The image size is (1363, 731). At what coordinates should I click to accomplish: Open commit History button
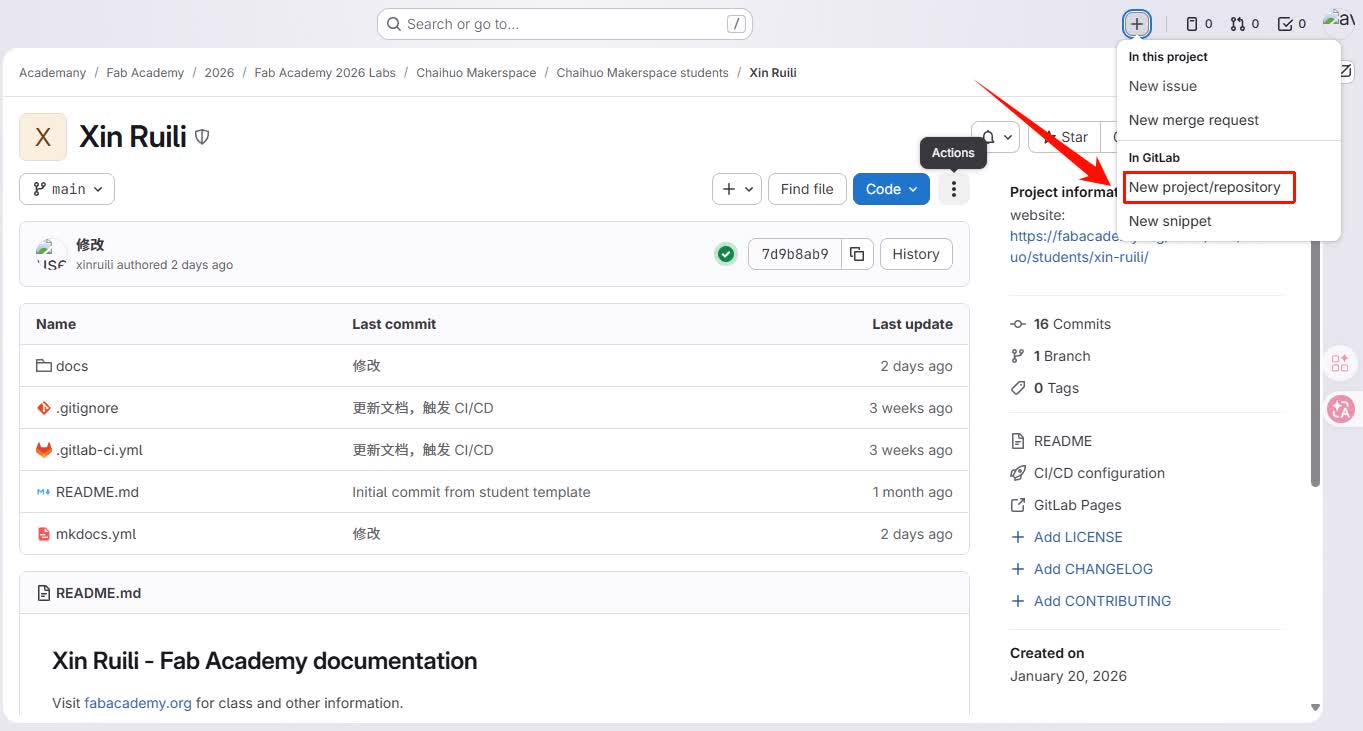click(x=916, y=254)
